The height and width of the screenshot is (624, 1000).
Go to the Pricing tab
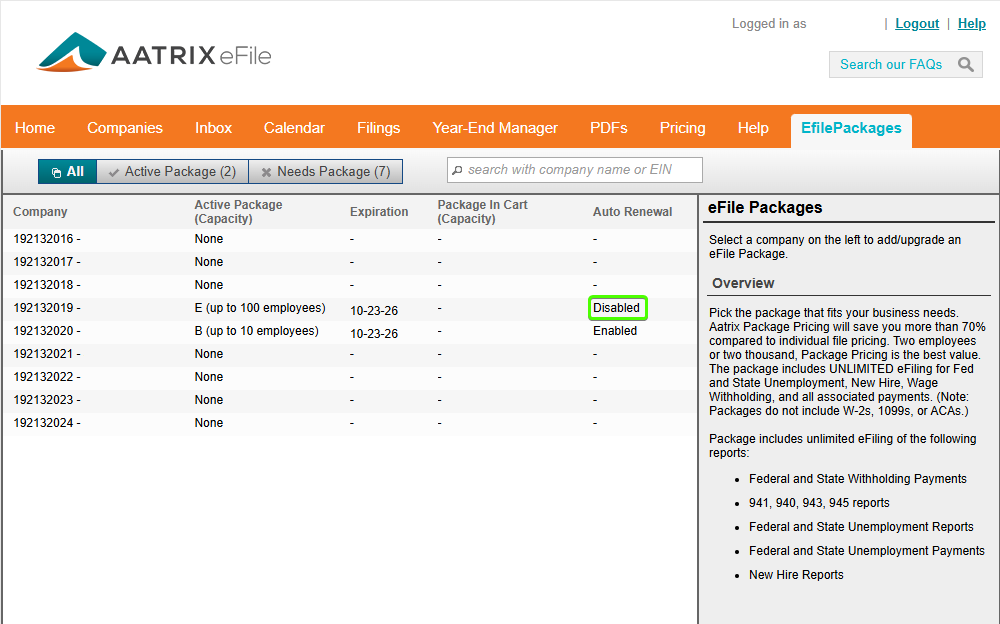682,128
